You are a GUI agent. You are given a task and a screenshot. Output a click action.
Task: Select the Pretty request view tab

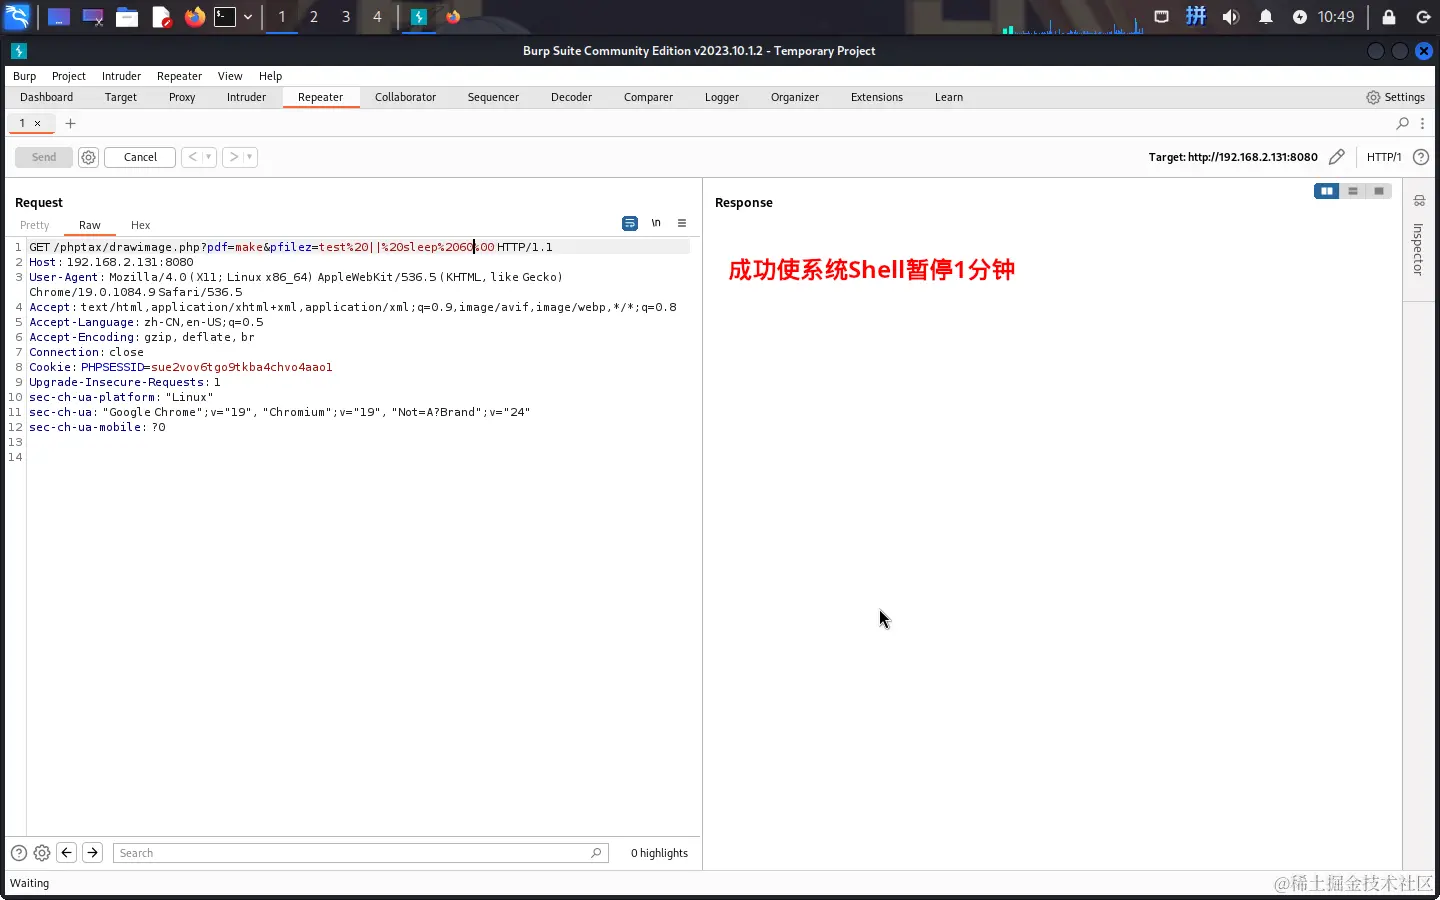coord(34,225)
